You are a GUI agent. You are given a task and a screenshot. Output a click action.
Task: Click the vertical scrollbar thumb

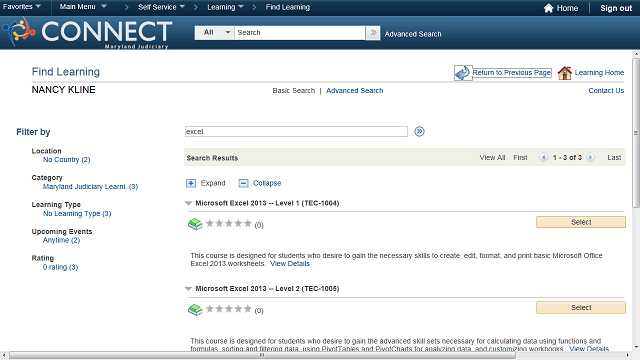pyautogui.click(x=636, y=133)
